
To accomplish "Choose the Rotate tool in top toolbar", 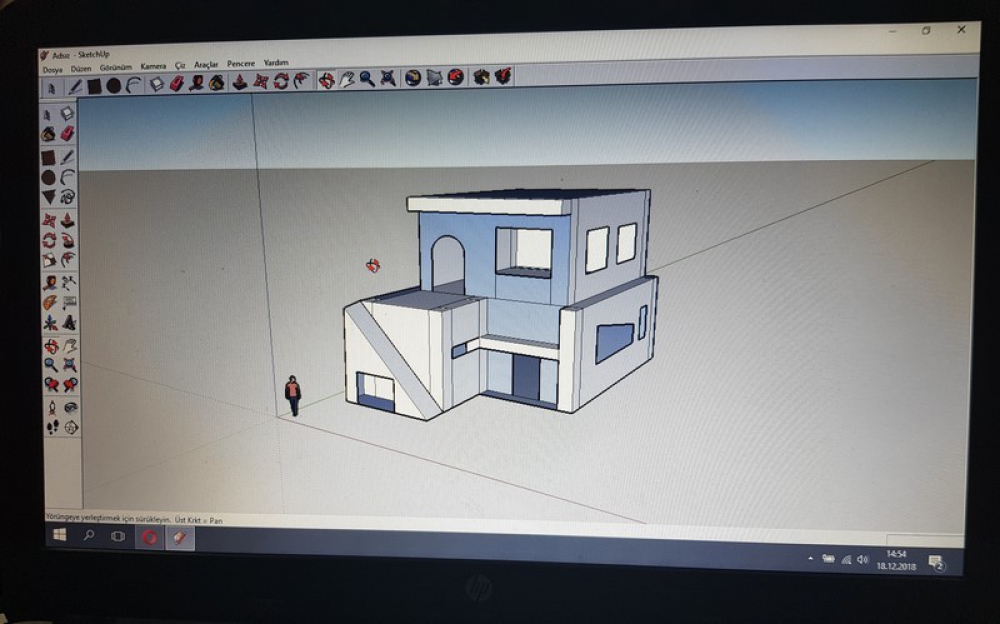I will (281, 81).
